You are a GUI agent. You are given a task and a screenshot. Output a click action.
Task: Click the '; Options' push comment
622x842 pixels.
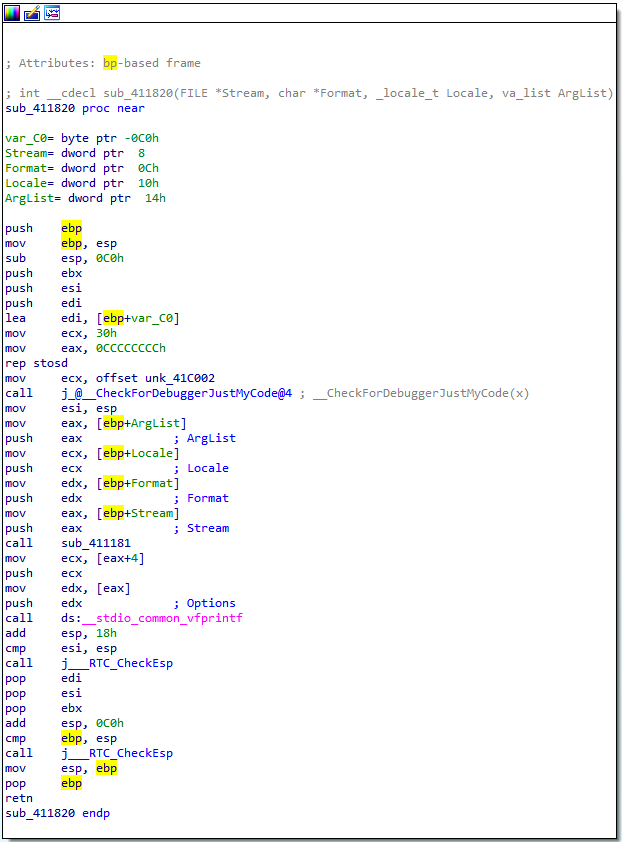click(x=205, y=604)
